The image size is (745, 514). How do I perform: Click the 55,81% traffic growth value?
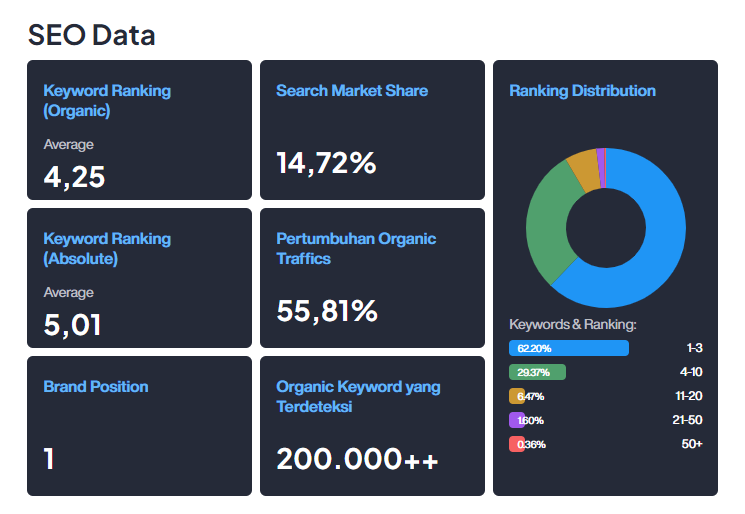coord(327,311)
